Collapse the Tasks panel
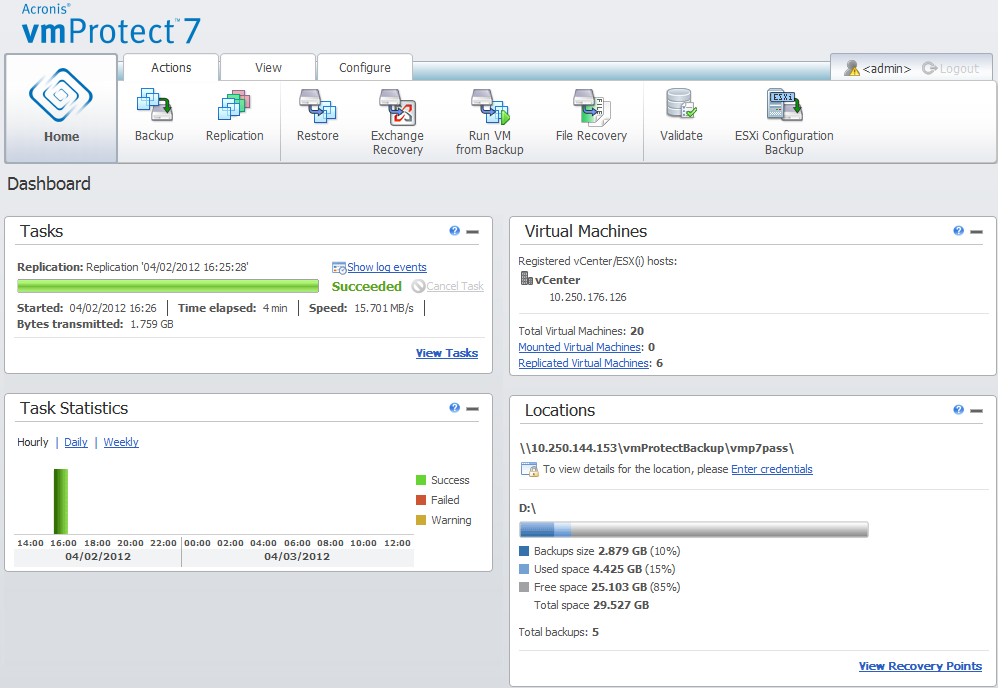The height and width of the screenshot is (688, 998). click(x=472, y=230)
